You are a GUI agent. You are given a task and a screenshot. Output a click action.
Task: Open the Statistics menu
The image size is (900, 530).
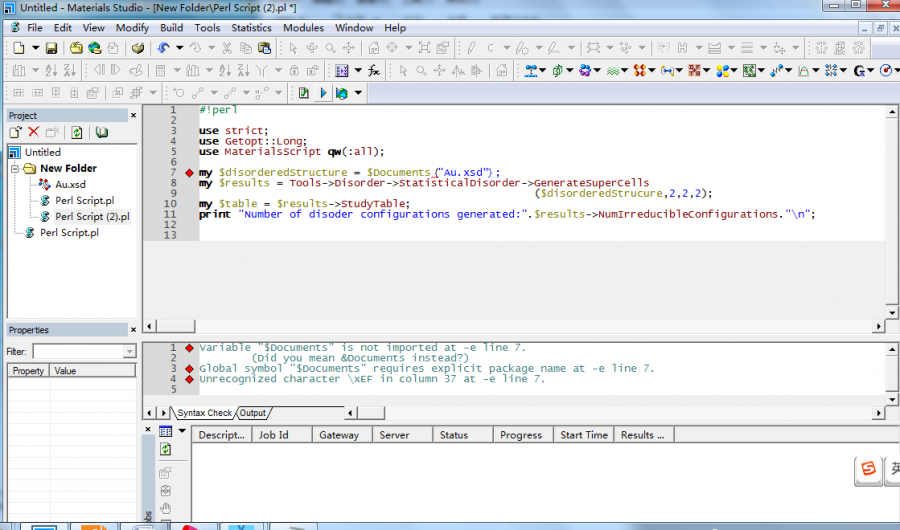click(251, 28)
